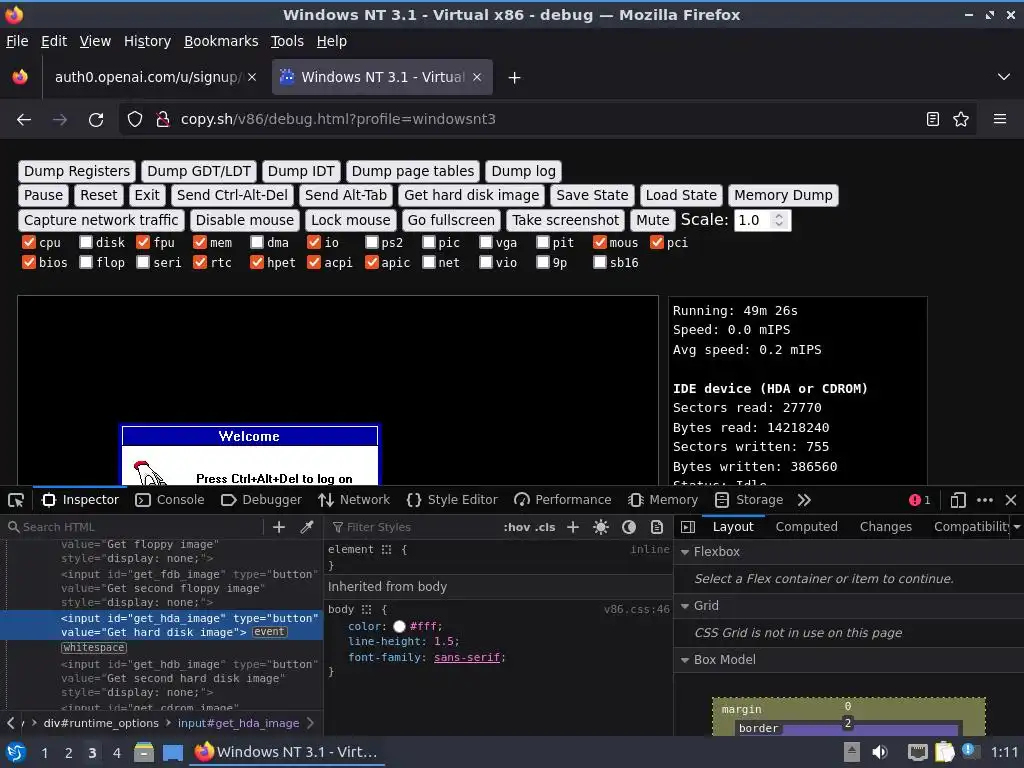This screenshot has height=768, width=1024.
Task: Toggle dark color scheme simulation icon
Action: (629, 527)
